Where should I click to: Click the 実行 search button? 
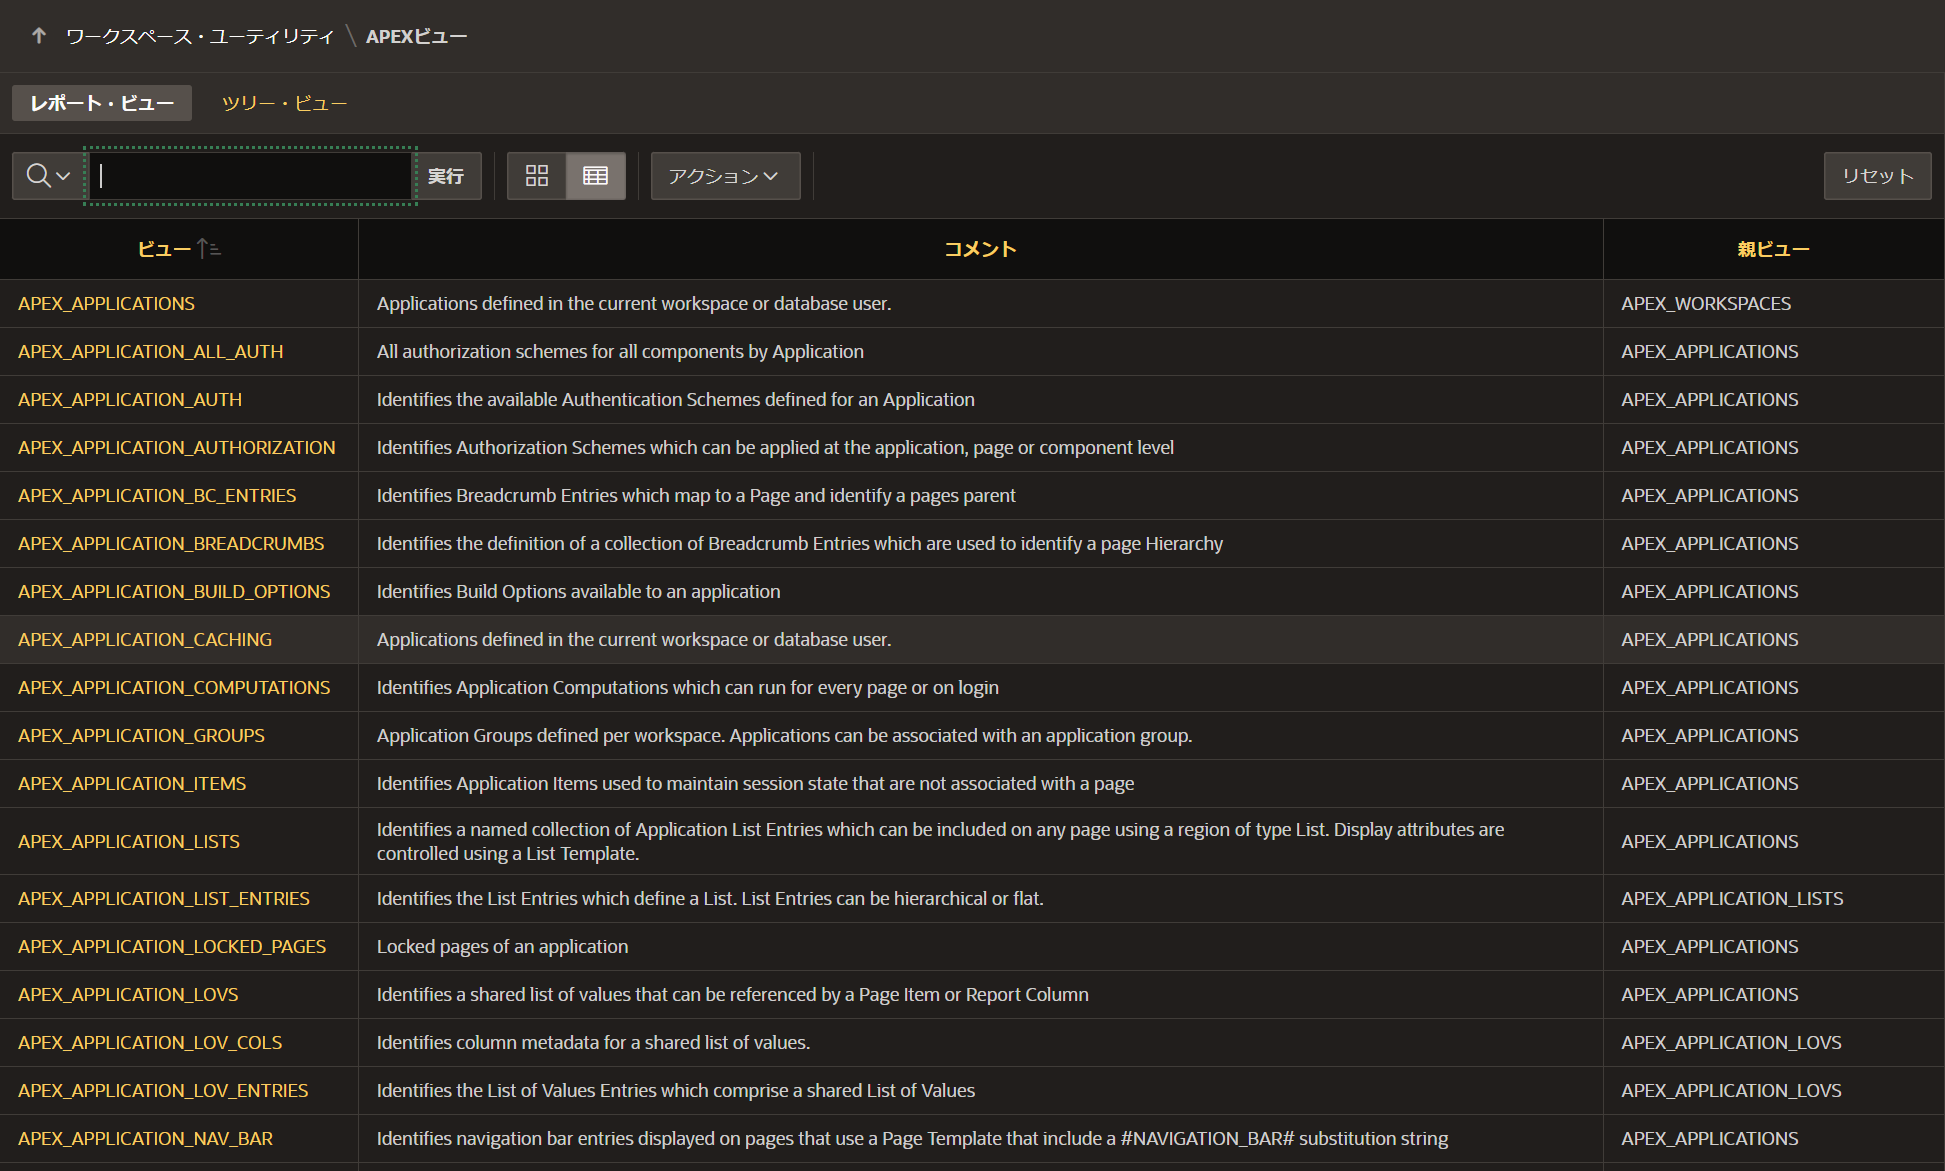click(x=446, y=176)
